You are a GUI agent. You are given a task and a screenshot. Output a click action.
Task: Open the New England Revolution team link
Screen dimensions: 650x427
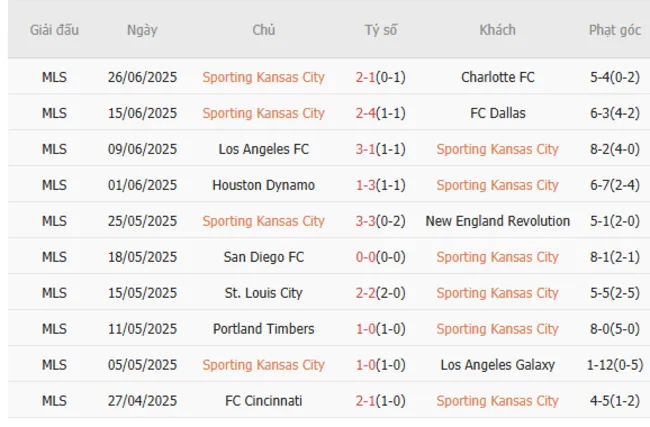(x=497, y=220)
